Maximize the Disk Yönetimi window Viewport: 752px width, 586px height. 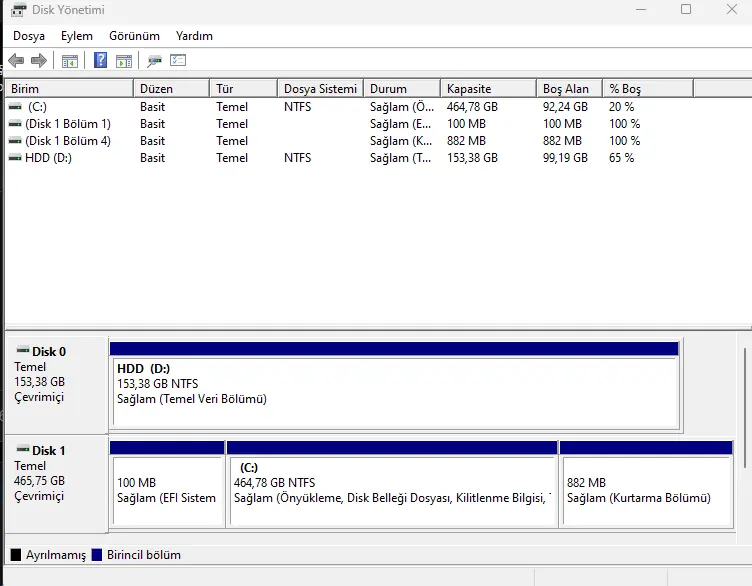coord(686,10)
